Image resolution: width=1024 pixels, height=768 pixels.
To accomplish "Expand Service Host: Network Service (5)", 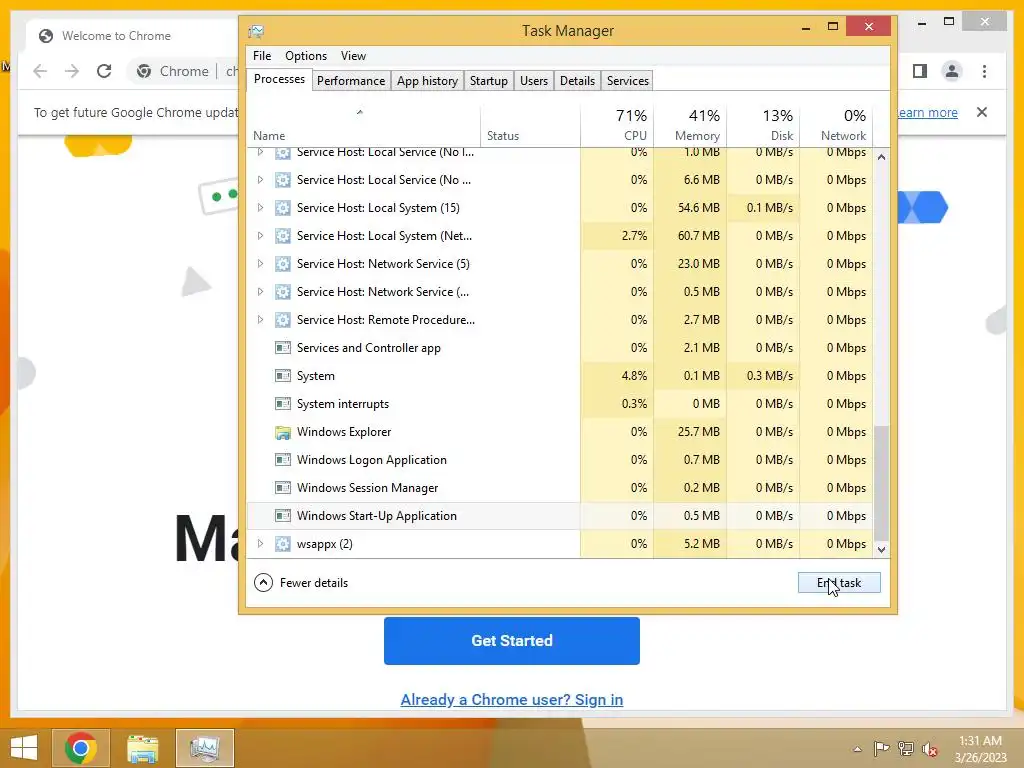I will pyautogui.click(x=260, y=264).
